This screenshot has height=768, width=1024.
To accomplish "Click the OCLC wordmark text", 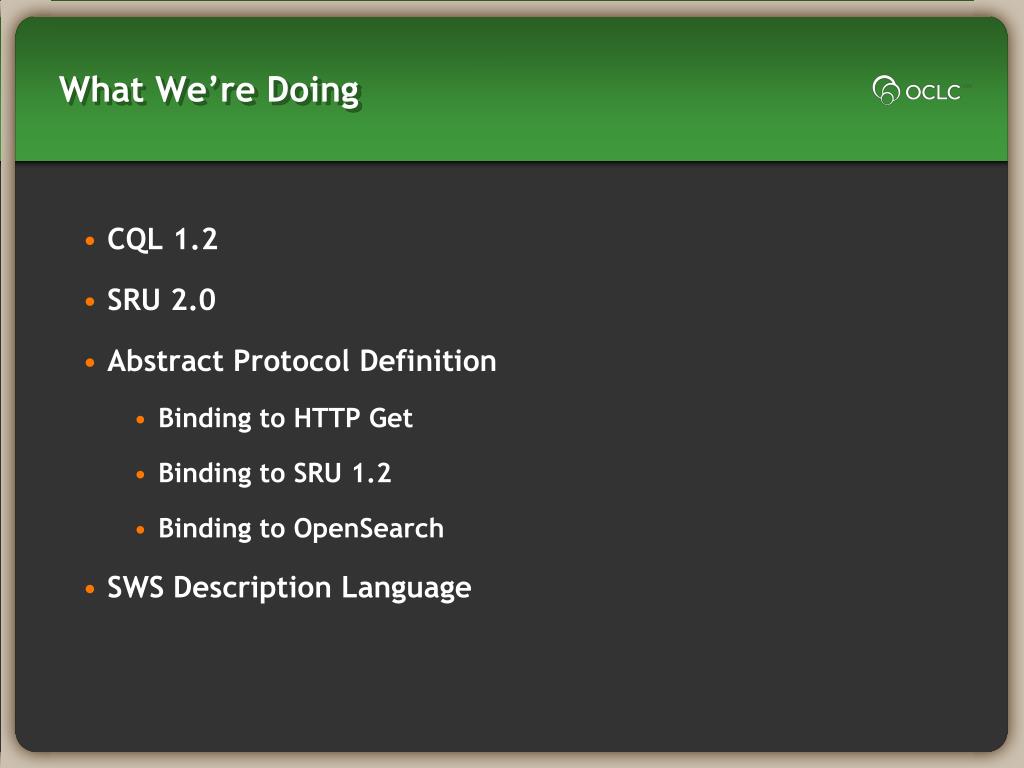I will 933,92.
